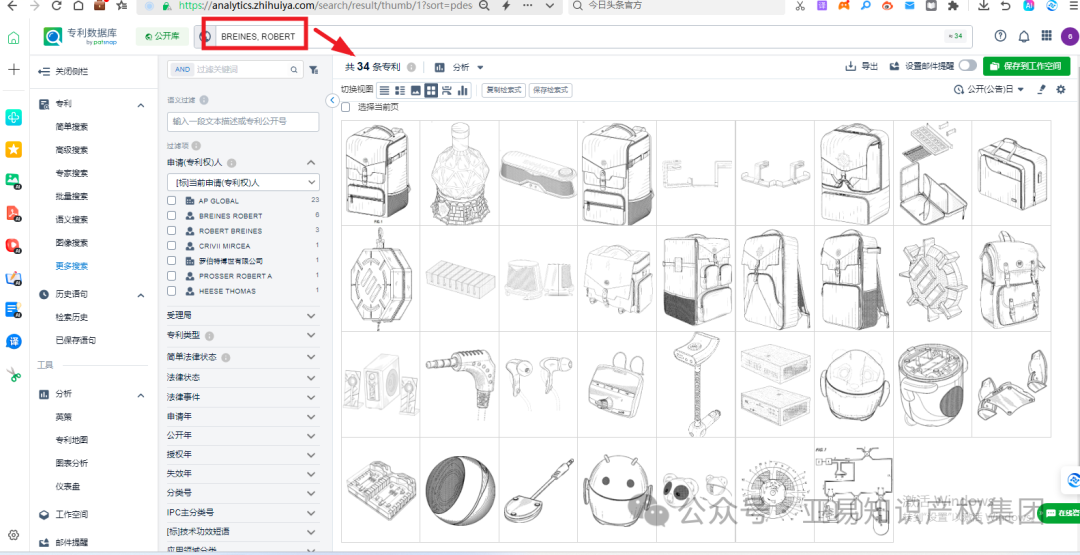Open the glass bottle patent thumbnail
1080x555 pixels.
(459, 172)
